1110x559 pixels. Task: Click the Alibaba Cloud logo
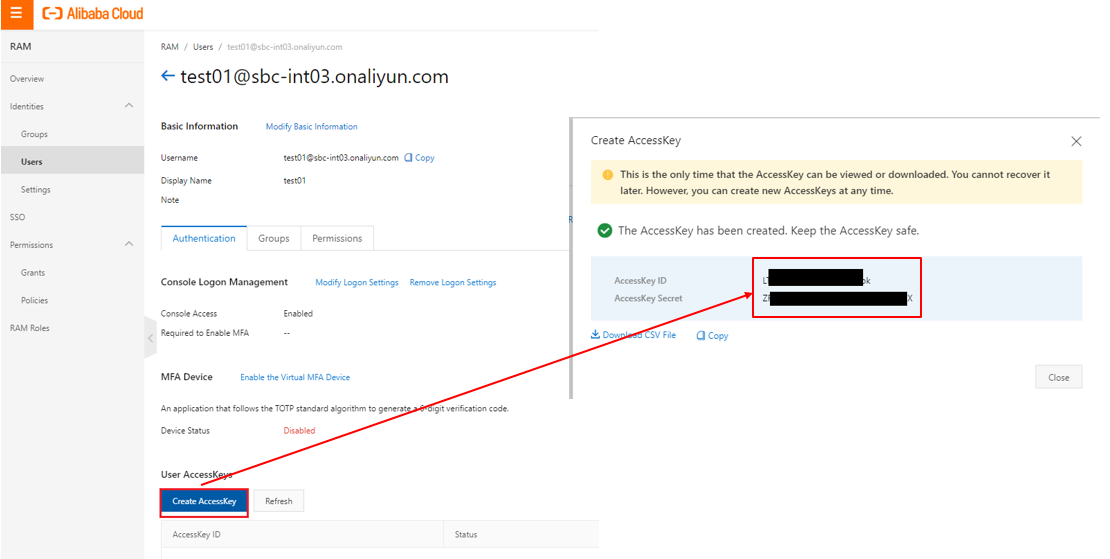tap(93, 13)
